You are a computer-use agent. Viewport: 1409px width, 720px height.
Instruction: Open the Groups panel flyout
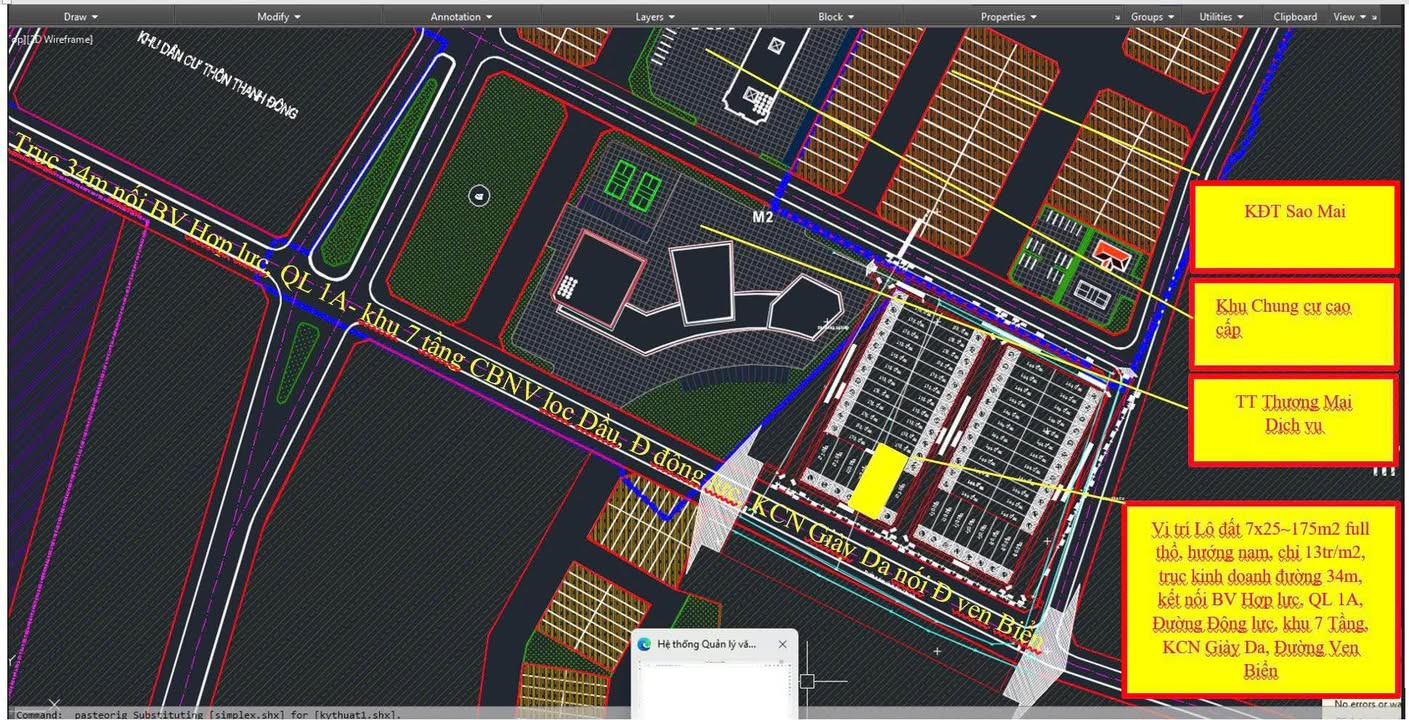(1152, 17)
